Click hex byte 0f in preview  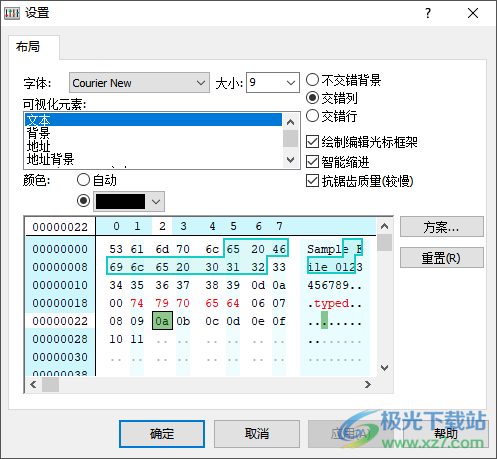(279, 321)
